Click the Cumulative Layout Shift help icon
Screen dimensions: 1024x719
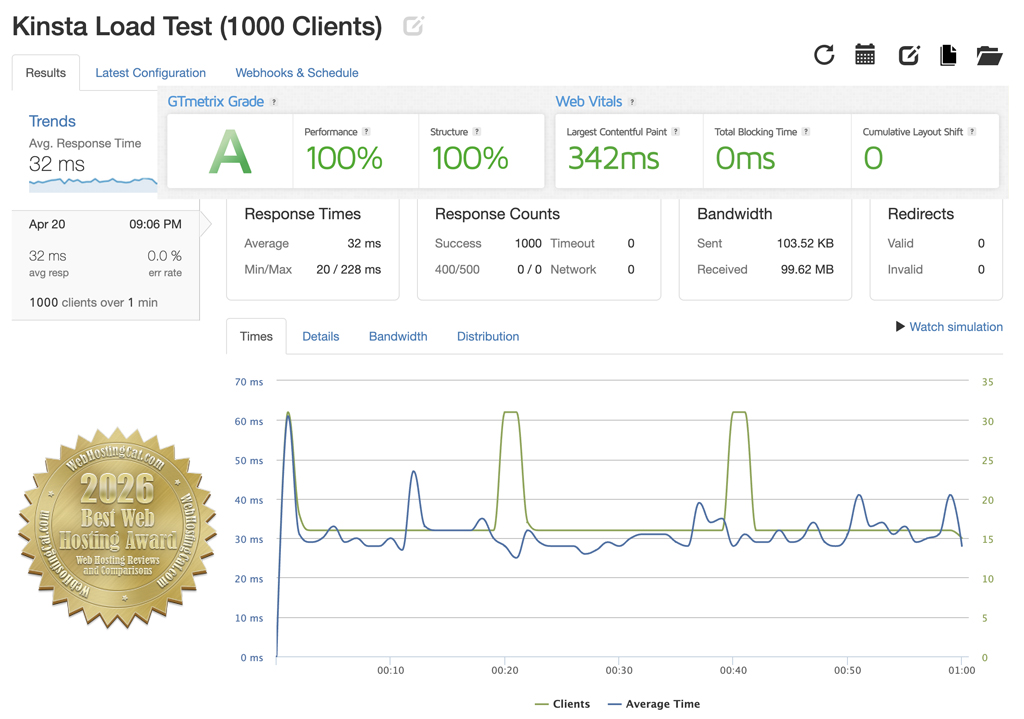point(972,131)
